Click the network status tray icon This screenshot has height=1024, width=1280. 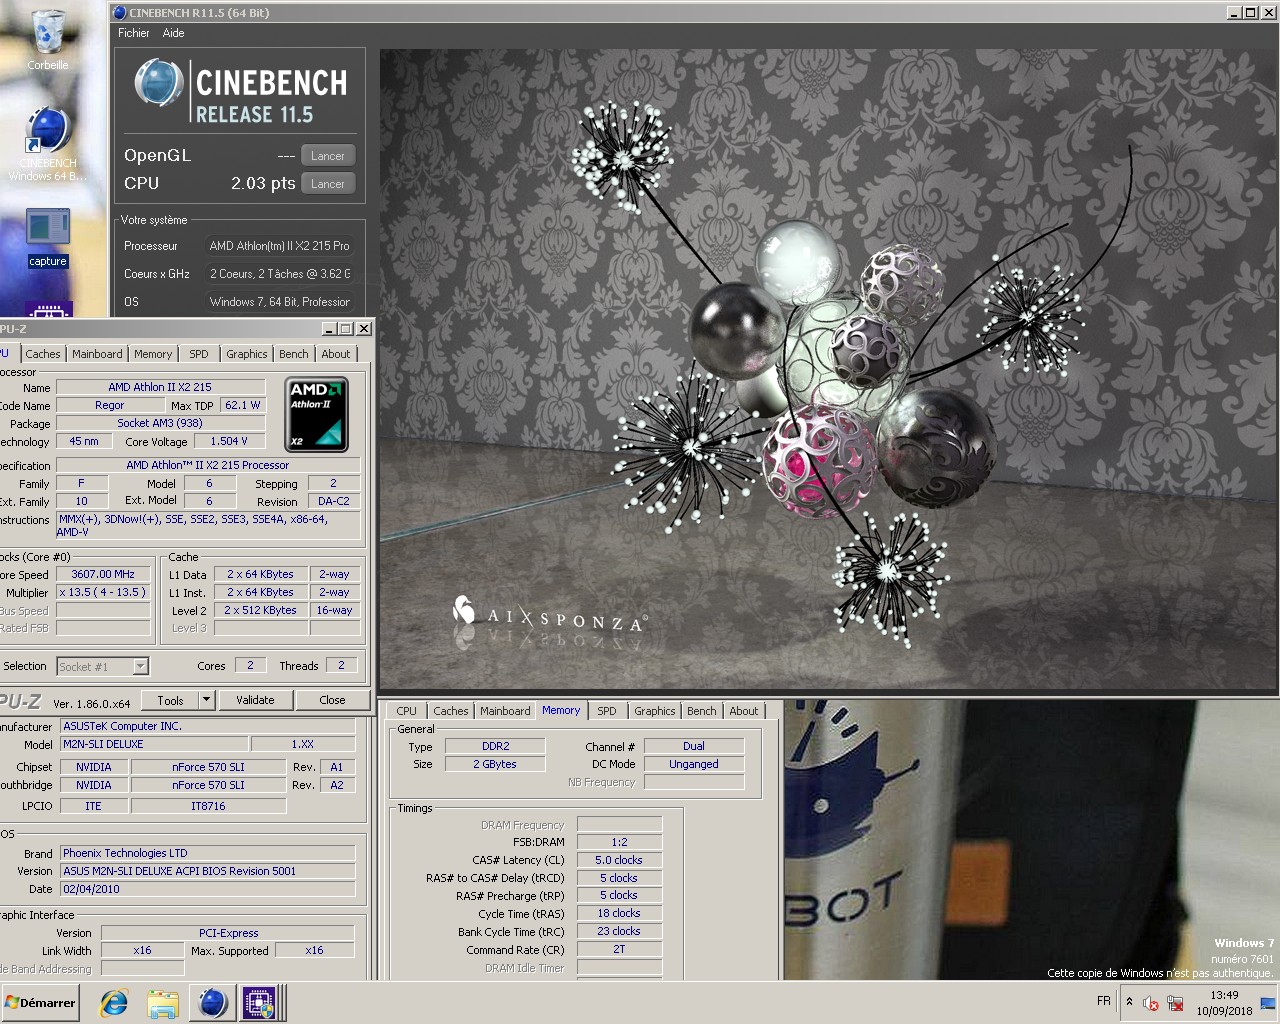tap(1175, 1003)
